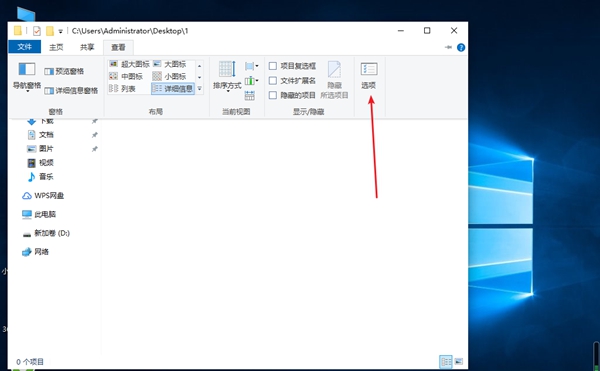The width and height of the screenshot is (600, 371).
Task: Click the new folder icon in title bar
Action: click(50, 31)
